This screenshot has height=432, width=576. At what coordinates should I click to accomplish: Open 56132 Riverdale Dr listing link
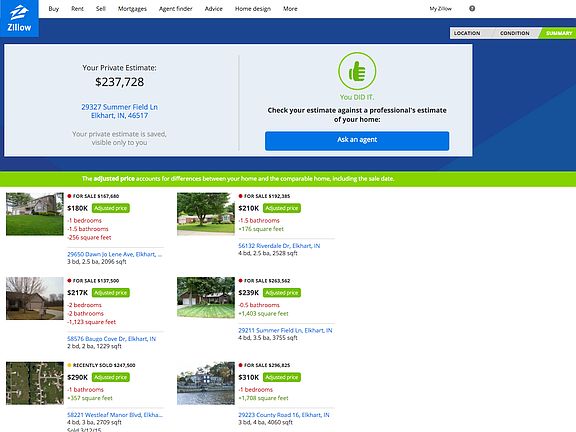279,245
